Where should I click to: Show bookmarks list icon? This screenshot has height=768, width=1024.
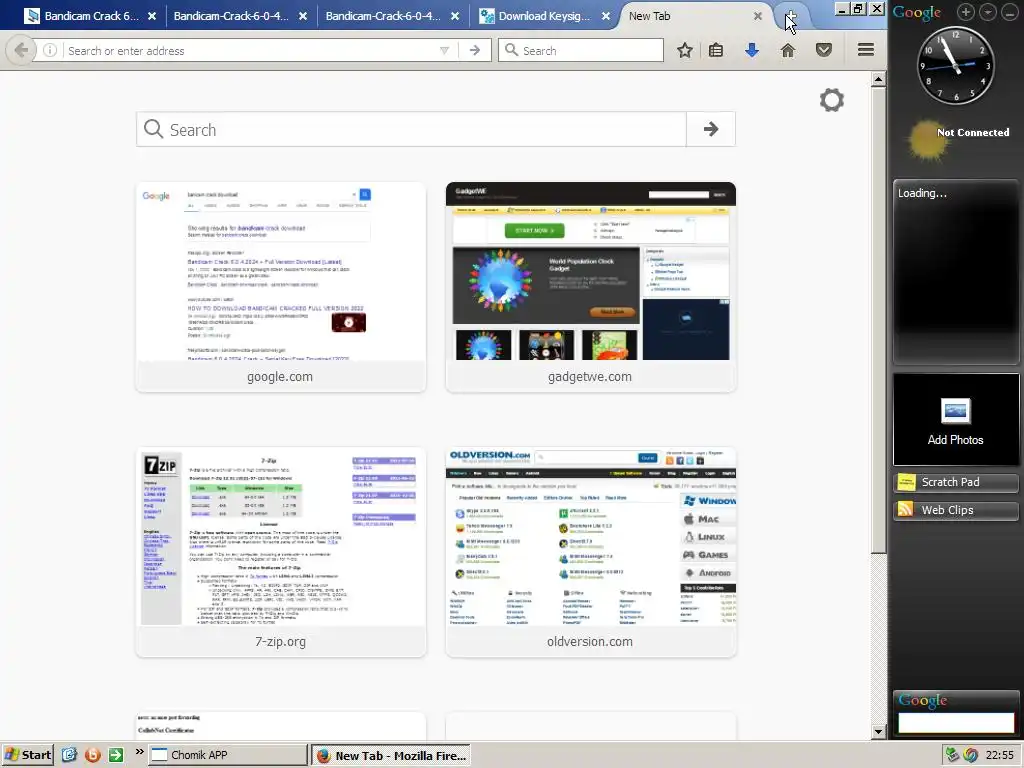(x=716, y=50)
